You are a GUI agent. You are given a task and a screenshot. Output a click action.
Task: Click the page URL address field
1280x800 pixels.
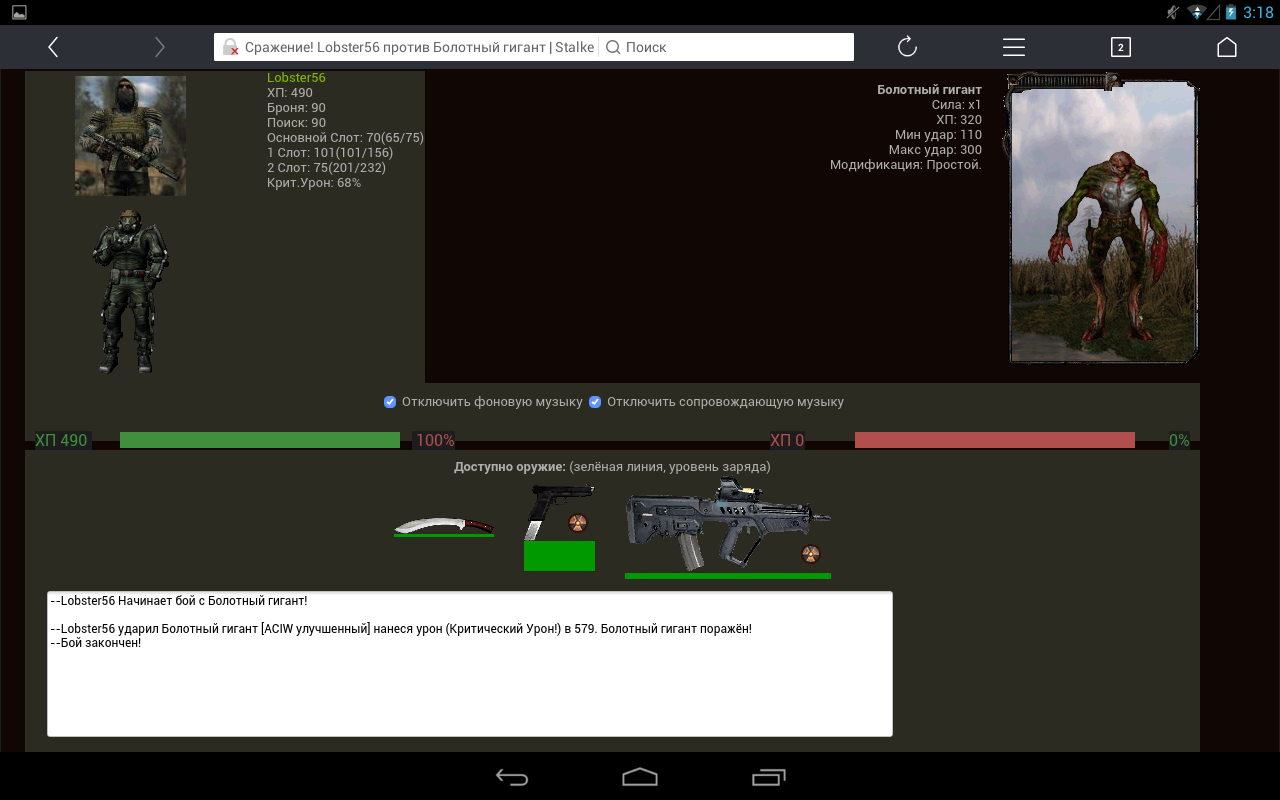click(x=406, y=47)
